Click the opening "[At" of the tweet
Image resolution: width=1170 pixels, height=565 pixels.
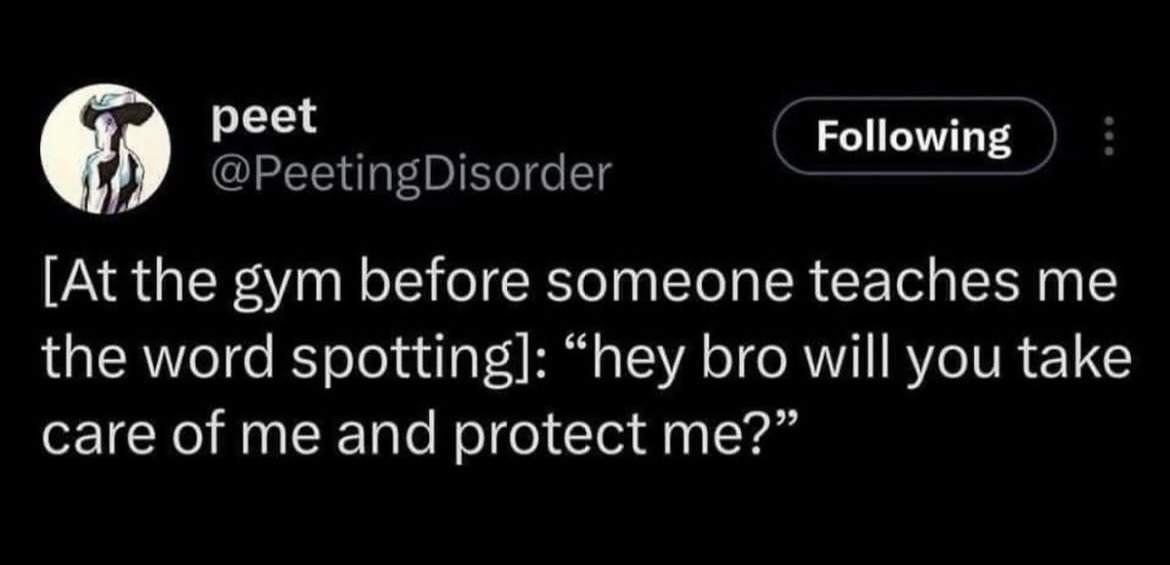[x=69, y=290]
